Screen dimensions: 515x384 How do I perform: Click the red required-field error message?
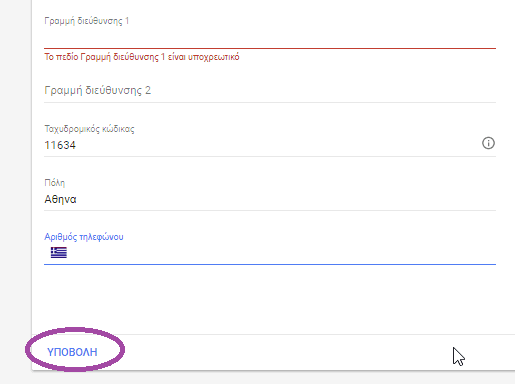coord(142,57)
